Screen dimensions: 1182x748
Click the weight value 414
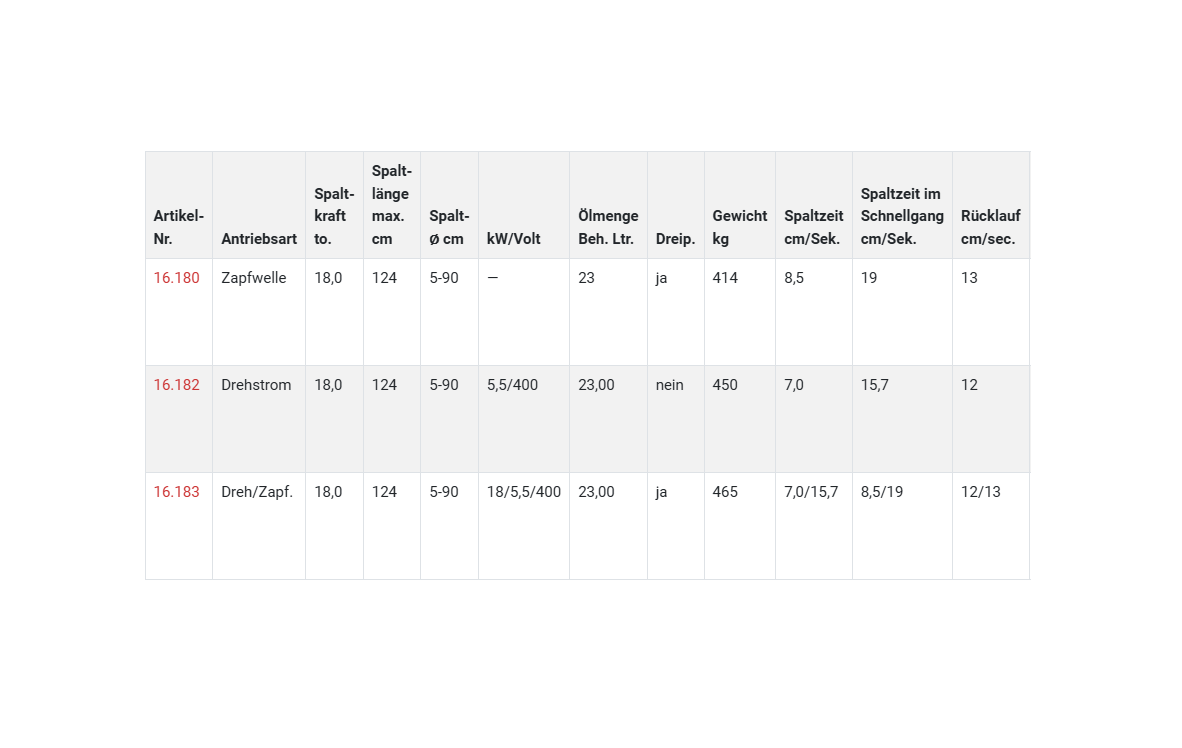(x=725, y=278)
